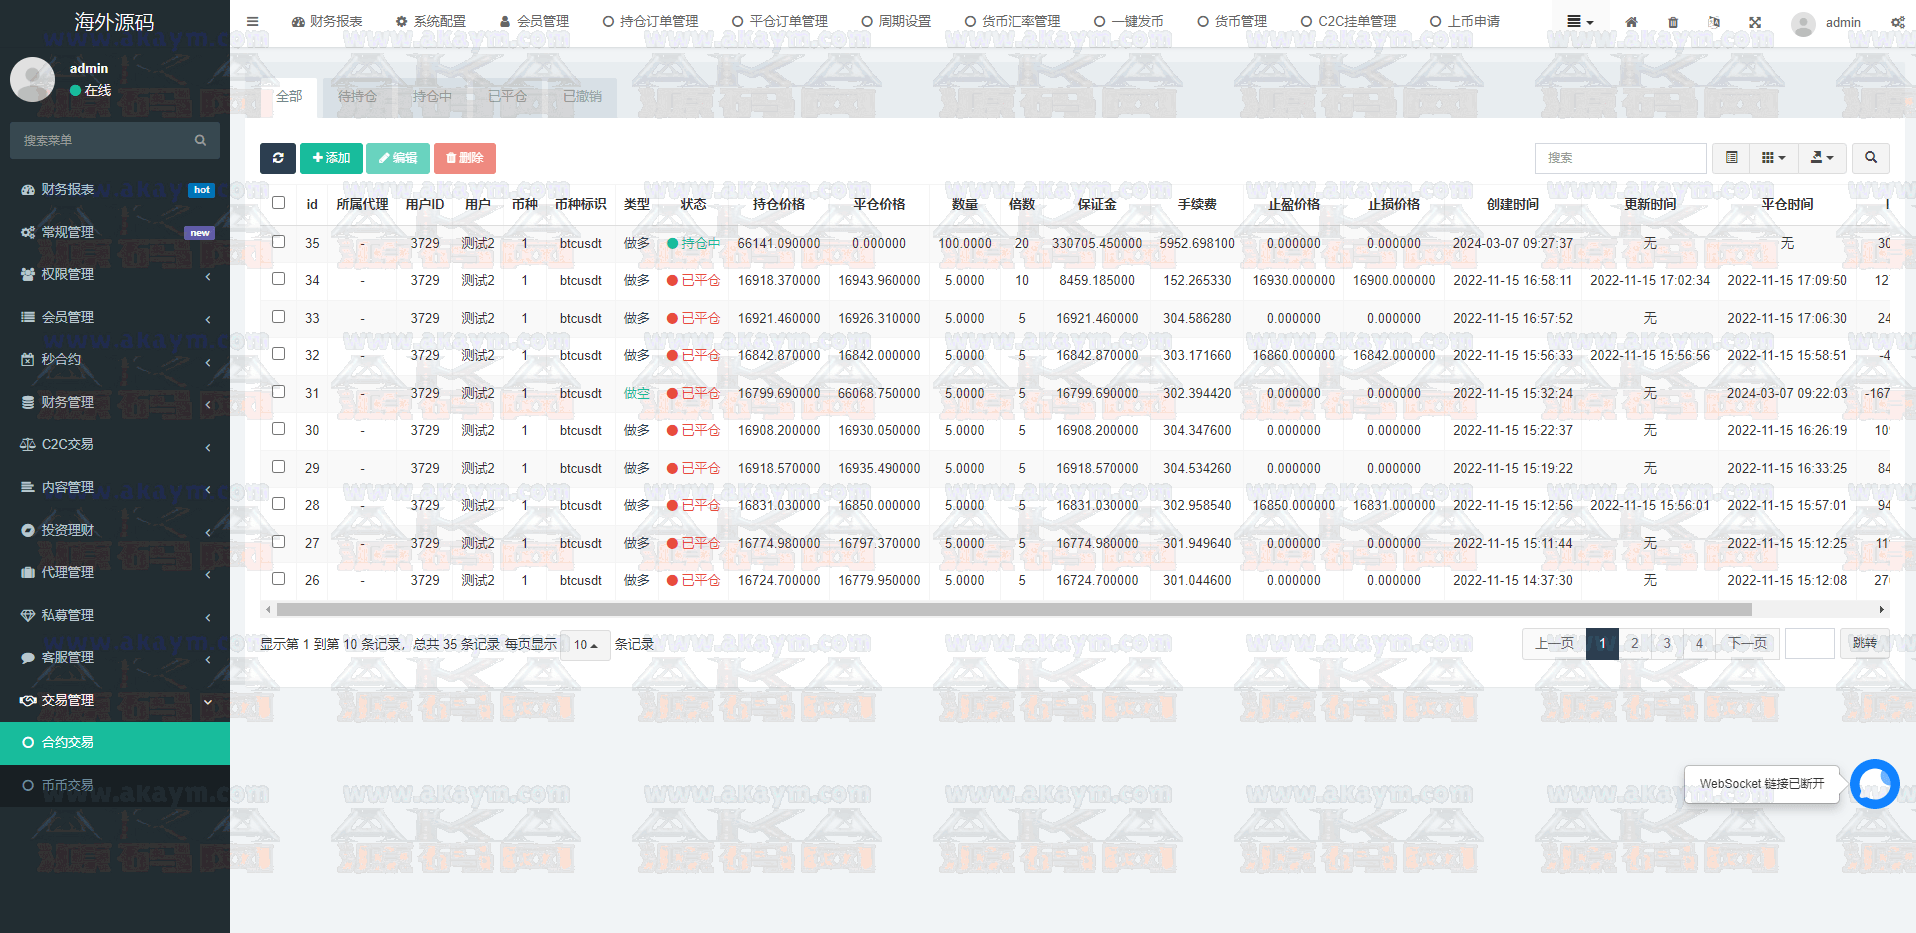Select the checkbox for row id 35

(278, 242)
